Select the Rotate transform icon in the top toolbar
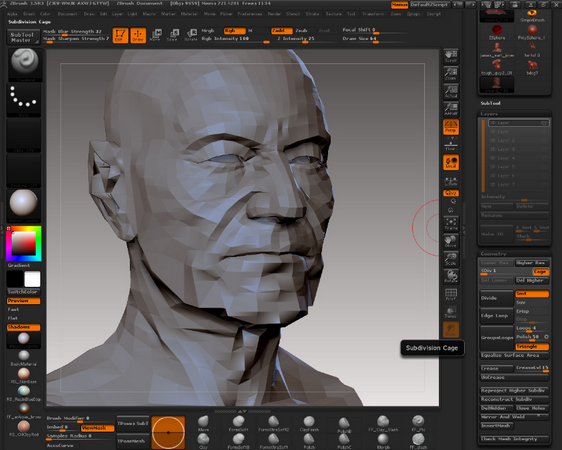 [191, 35]
